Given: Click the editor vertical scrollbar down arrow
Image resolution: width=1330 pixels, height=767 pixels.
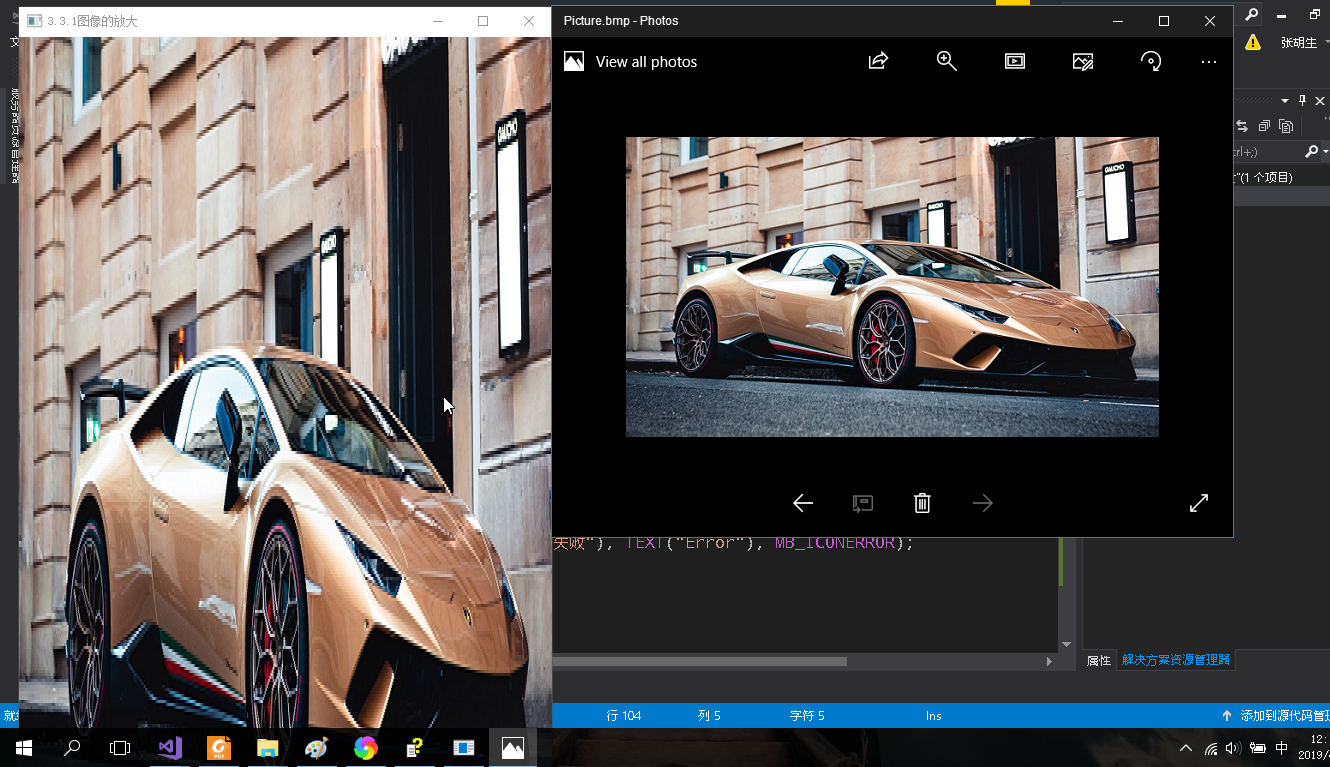Looking at the screenshot, I should point(1066,645).
